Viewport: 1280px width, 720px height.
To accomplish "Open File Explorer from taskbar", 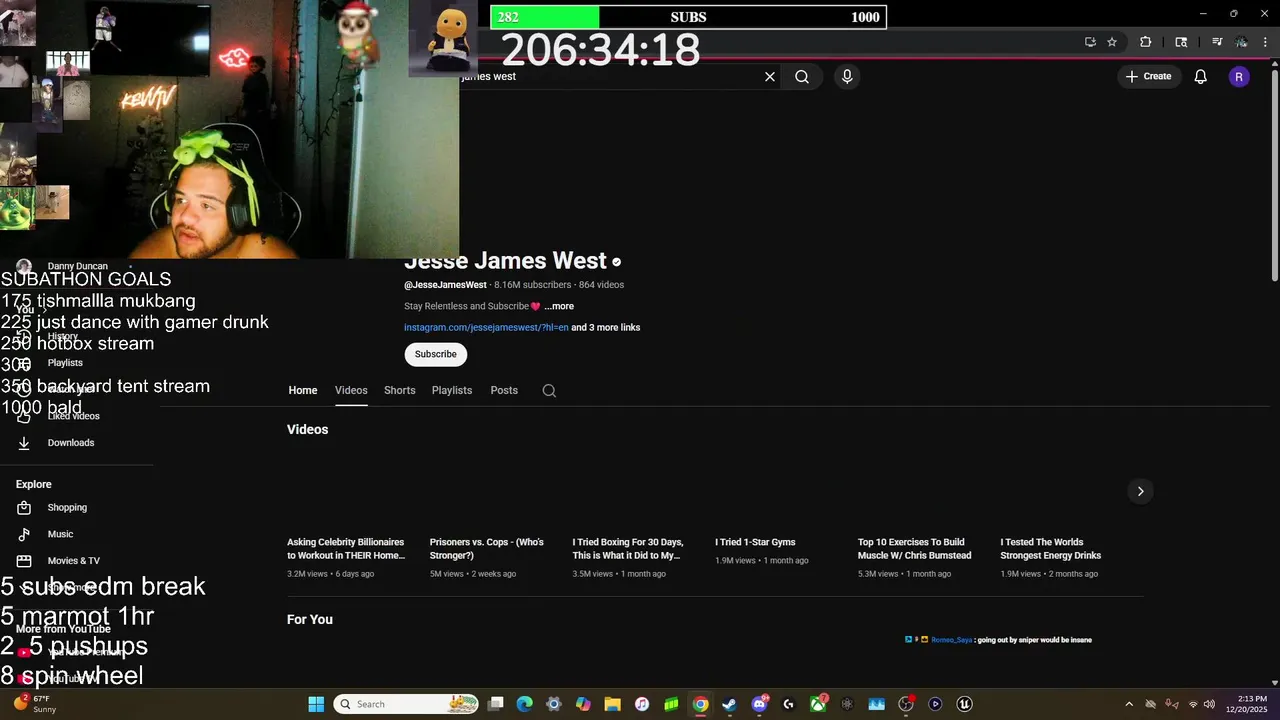I will (612, 704).
